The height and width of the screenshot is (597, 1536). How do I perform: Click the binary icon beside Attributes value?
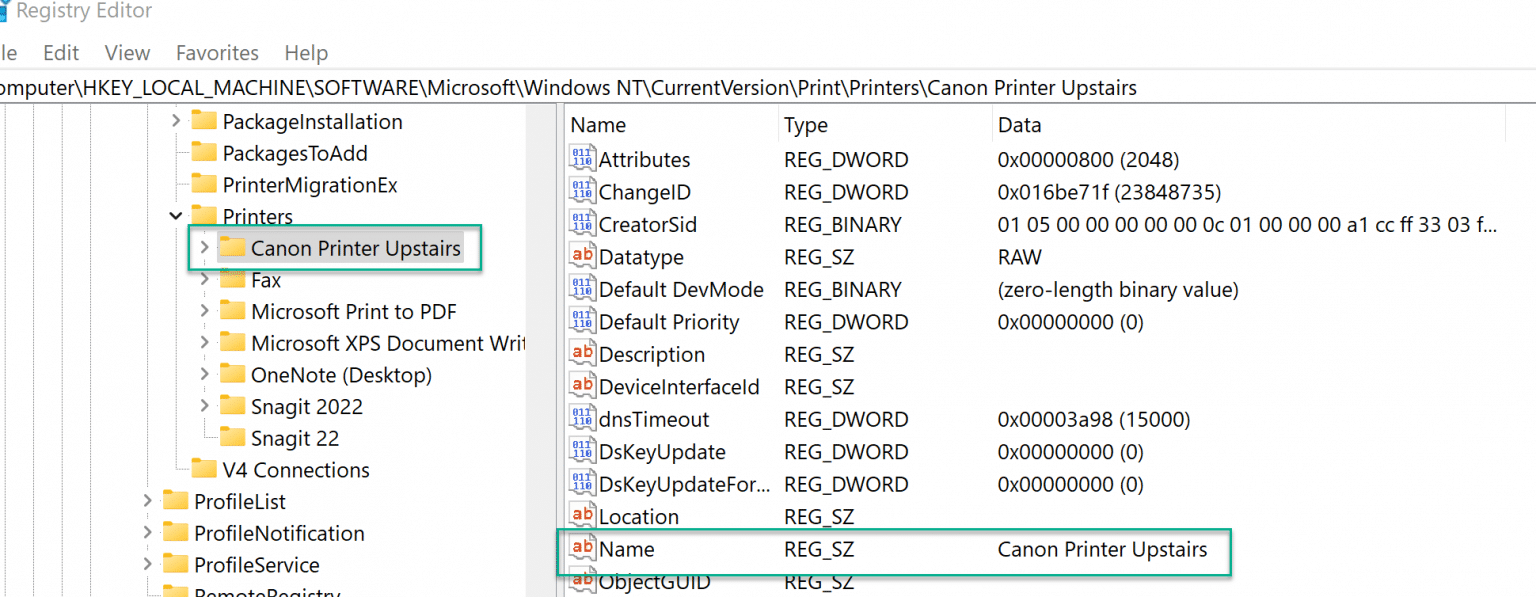coord(582,160)
